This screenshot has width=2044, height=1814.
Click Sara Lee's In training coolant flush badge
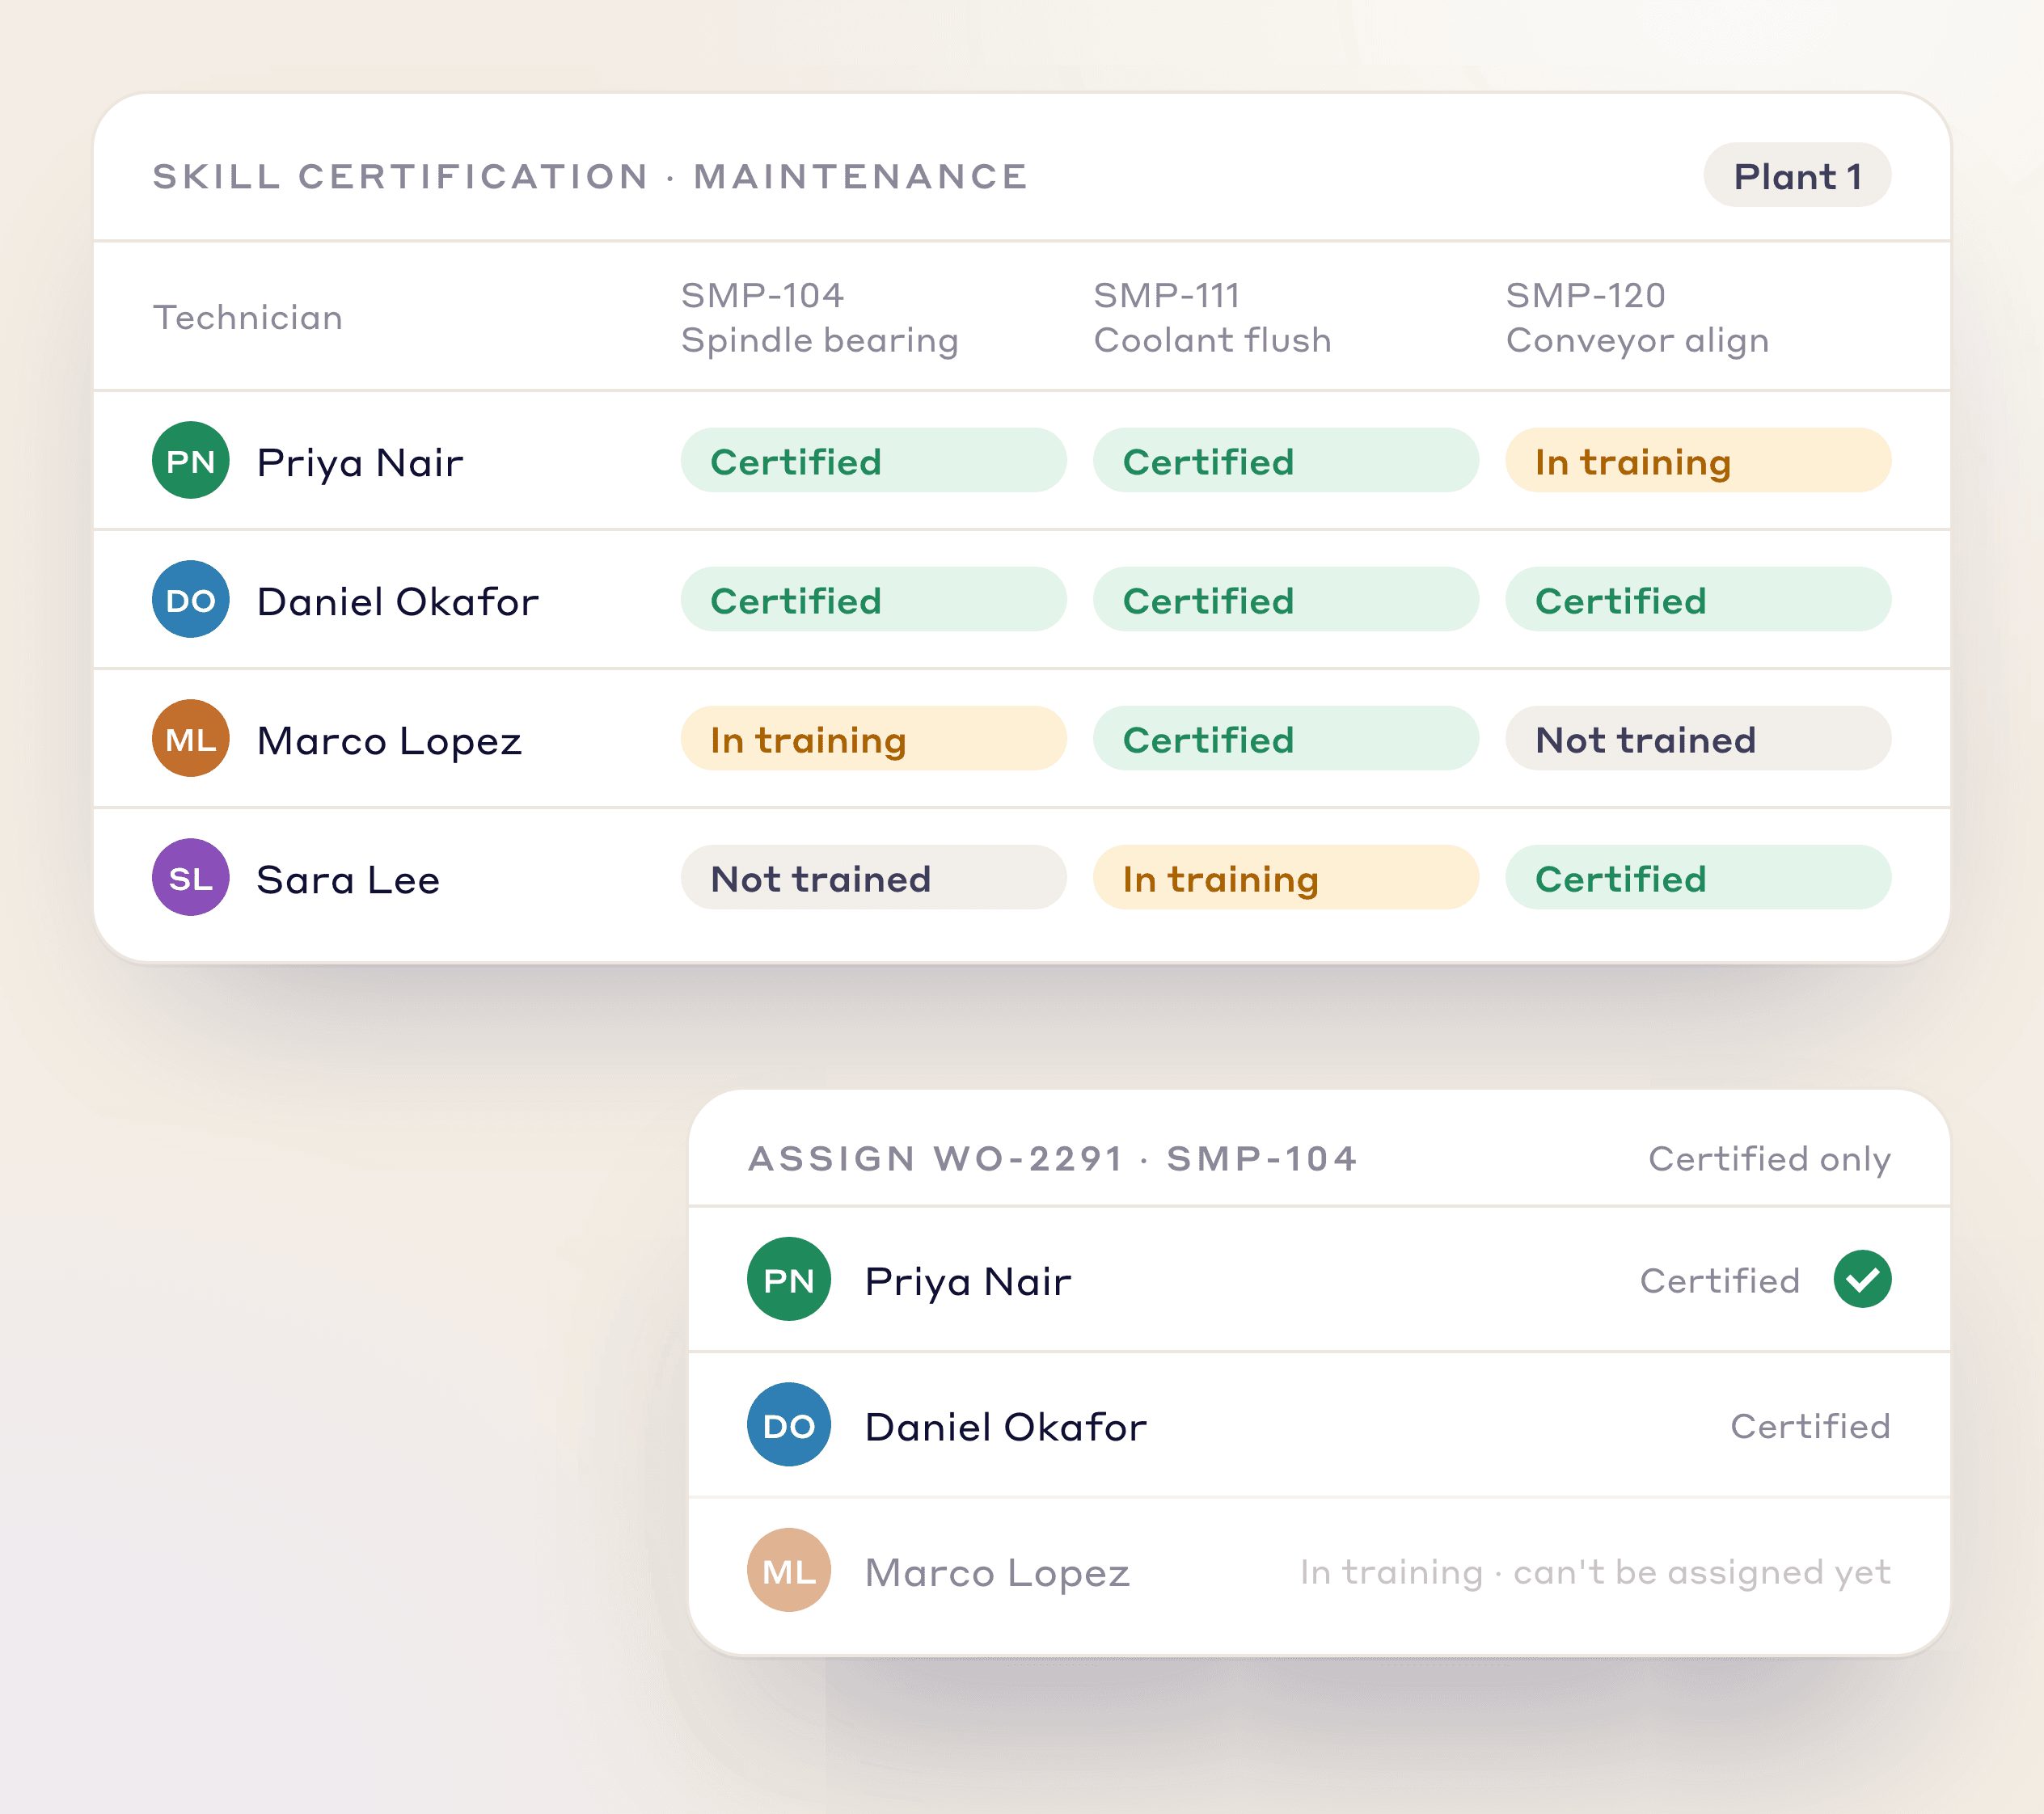(x=1286, y=878)
